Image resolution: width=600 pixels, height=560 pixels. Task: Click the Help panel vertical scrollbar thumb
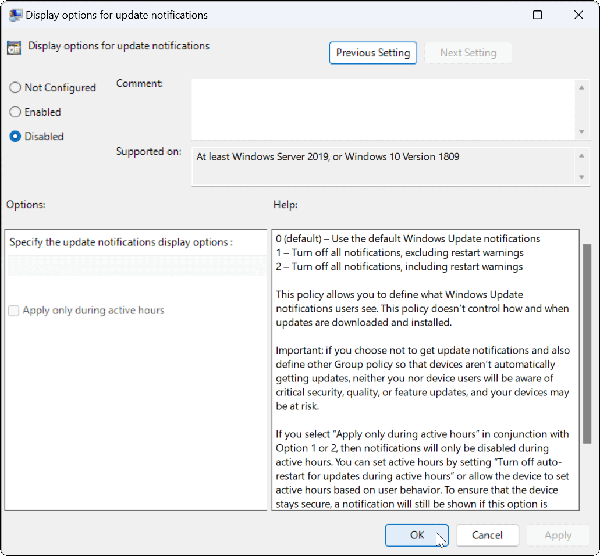point(587,344)
